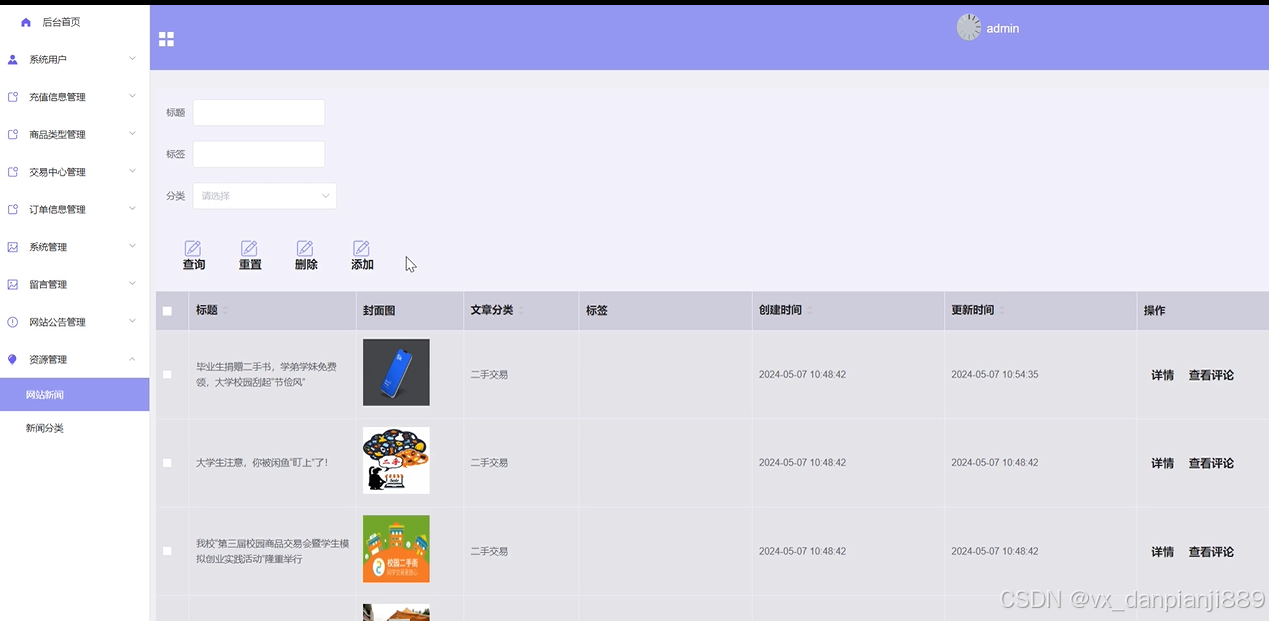Sort by 更新时间 column sort arrows

click(x=1002, y=311)
